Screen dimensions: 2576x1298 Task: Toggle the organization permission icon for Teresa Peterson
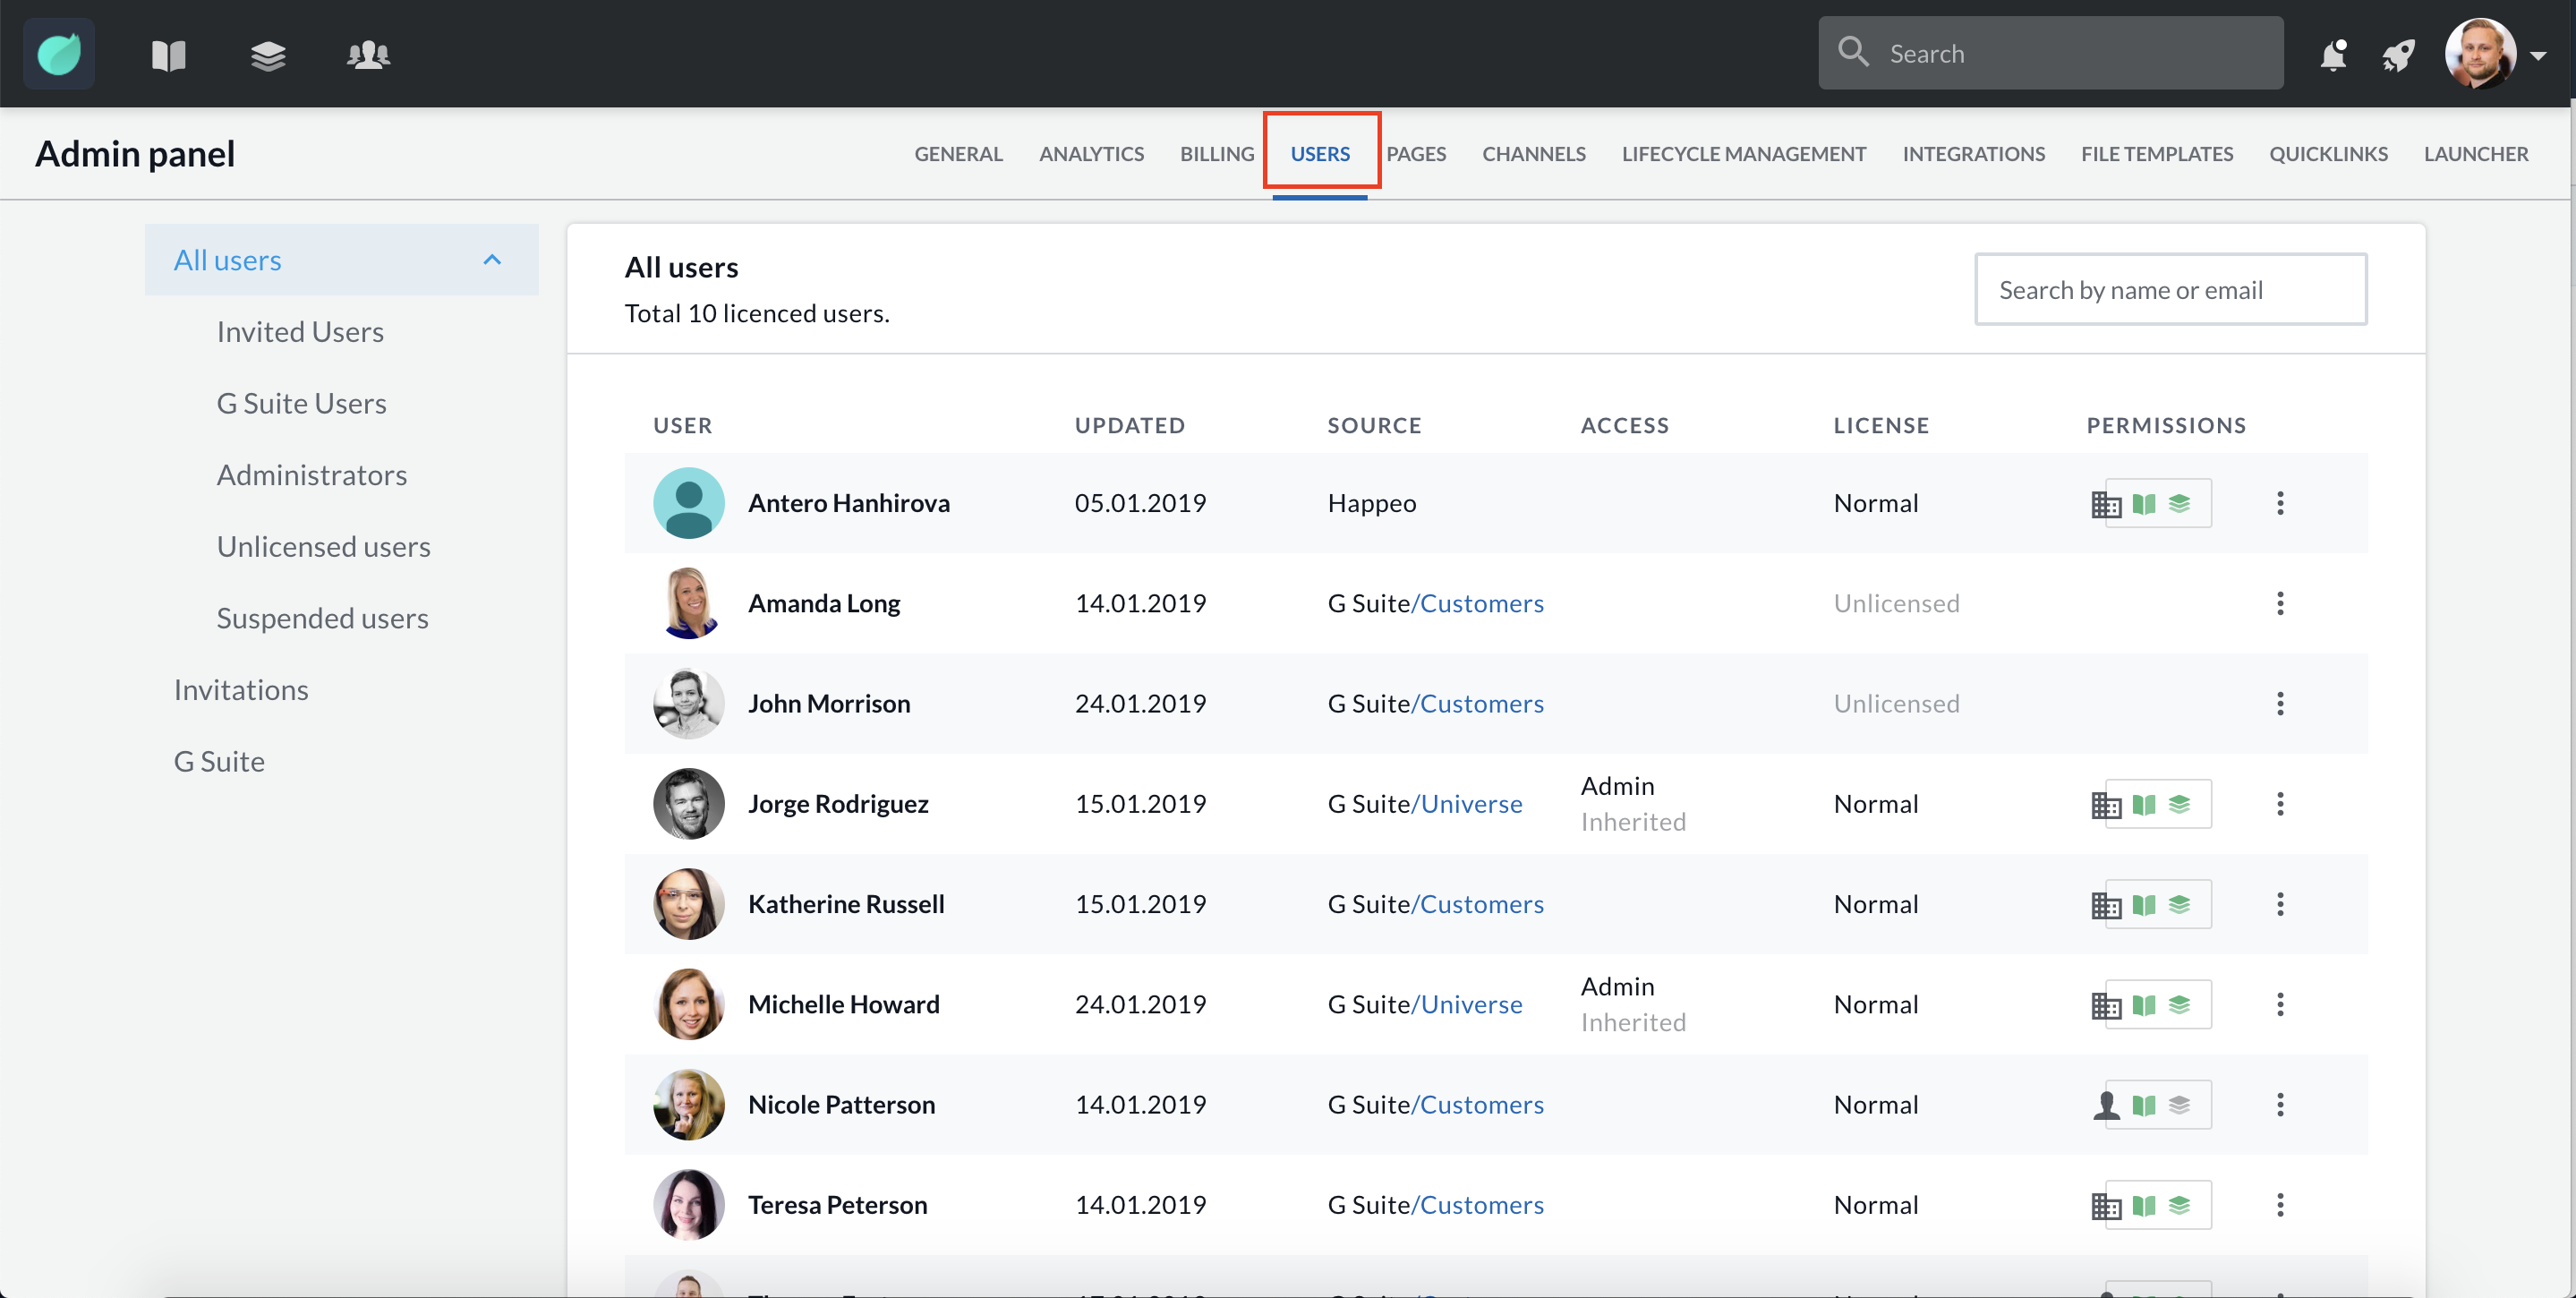coord(2106,1206)
